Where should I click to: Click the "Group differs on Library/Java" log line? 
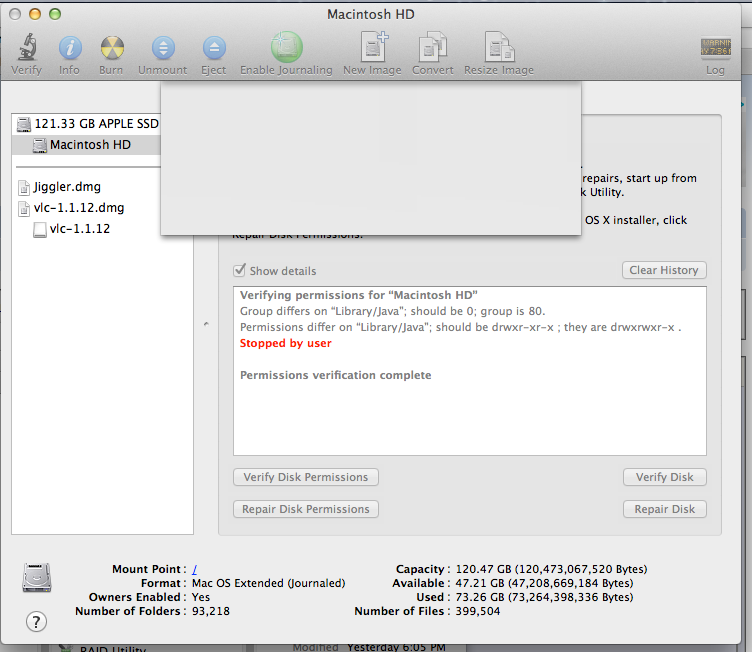[393, 311]
